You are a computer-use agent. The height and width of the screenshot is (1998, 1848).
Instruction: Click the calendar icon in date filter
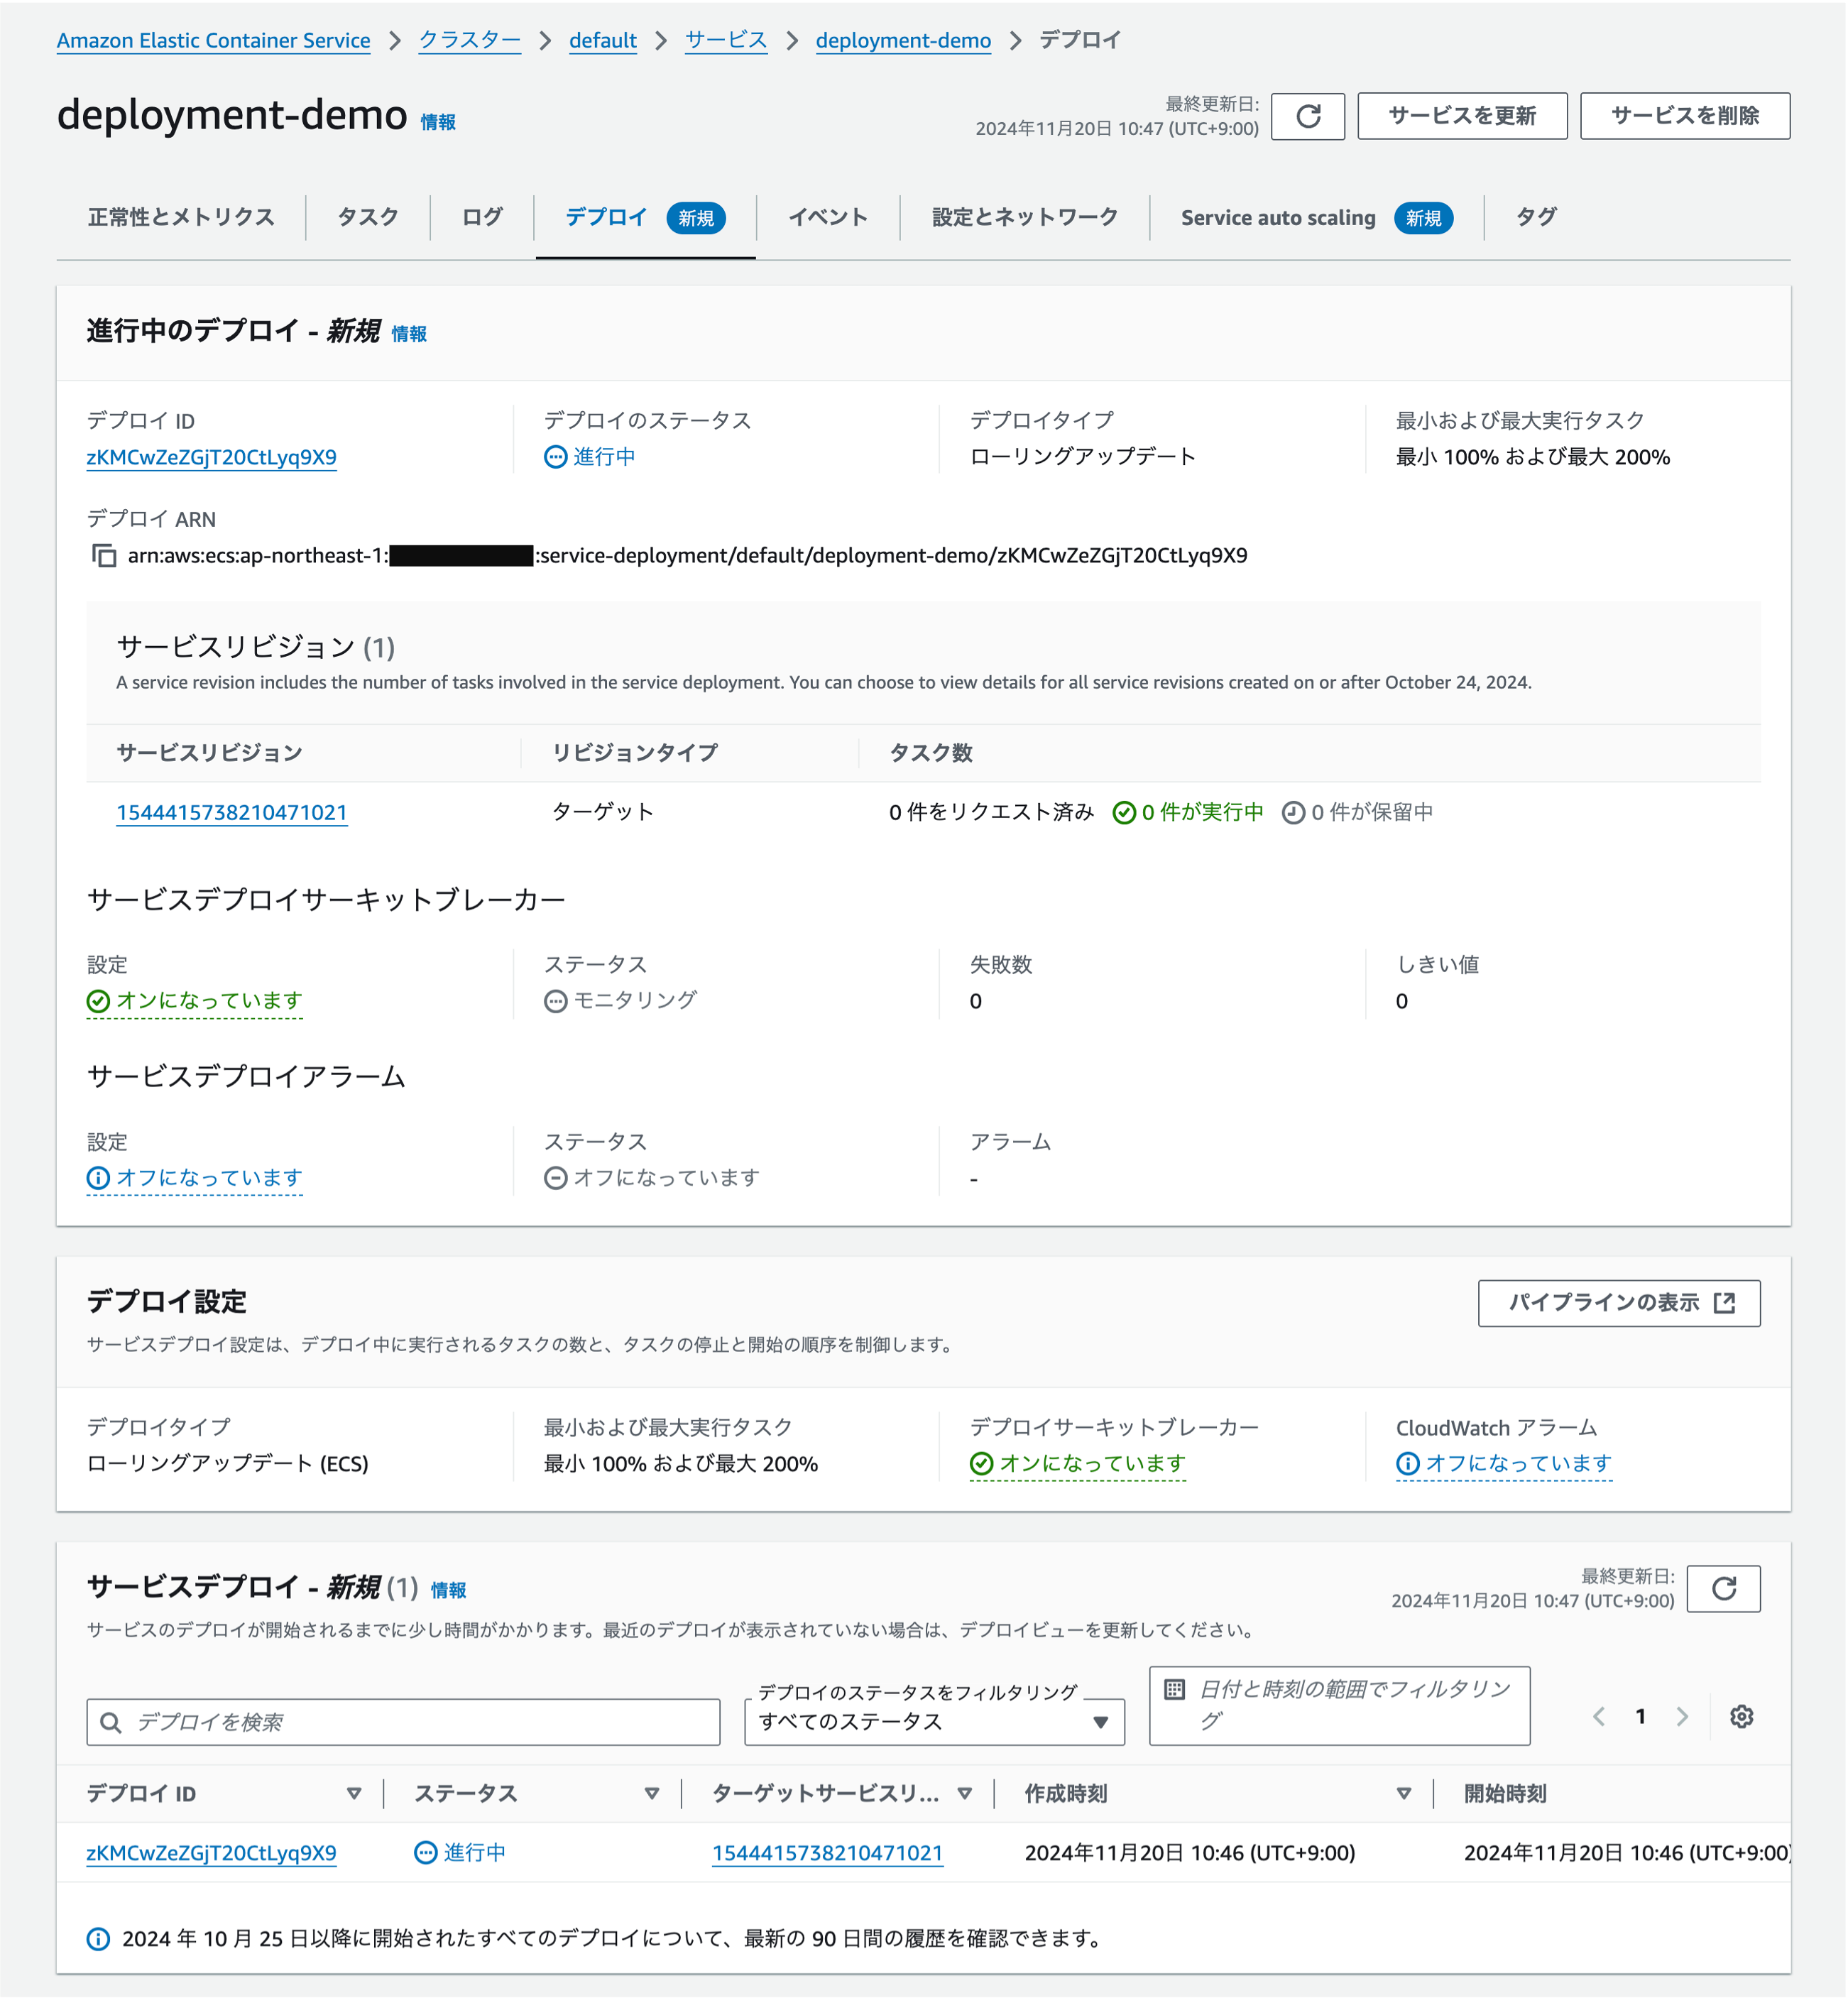1175,1689
